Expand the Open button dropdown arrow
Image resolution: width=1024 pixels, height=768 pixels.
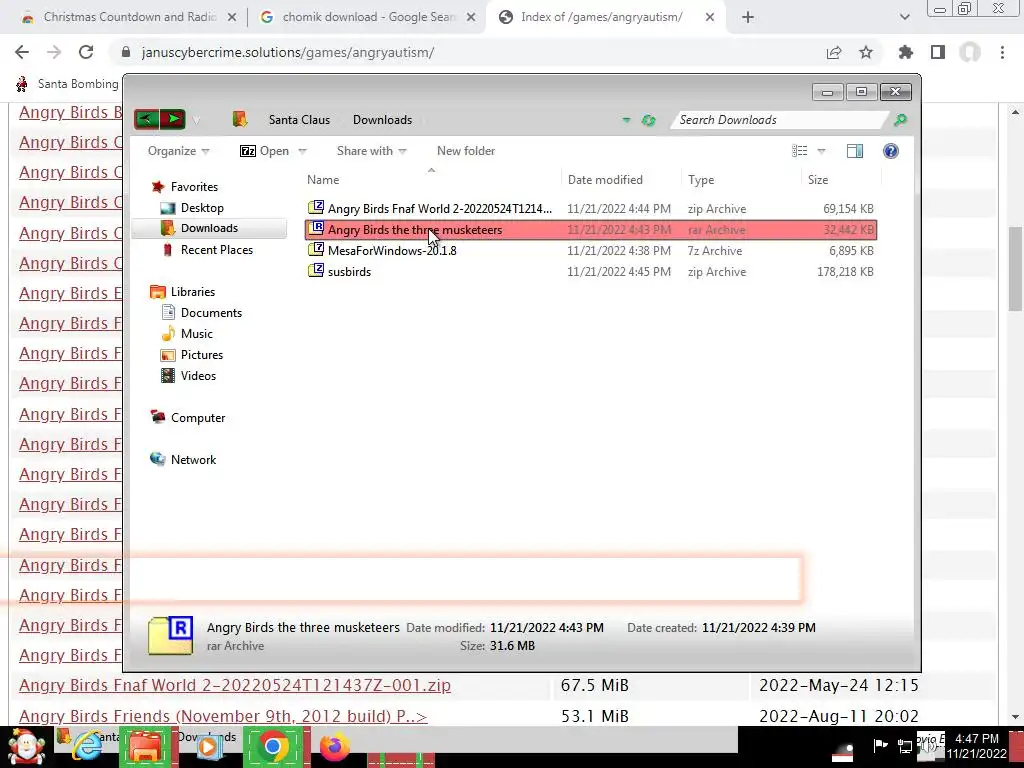(x=302, y=151)
